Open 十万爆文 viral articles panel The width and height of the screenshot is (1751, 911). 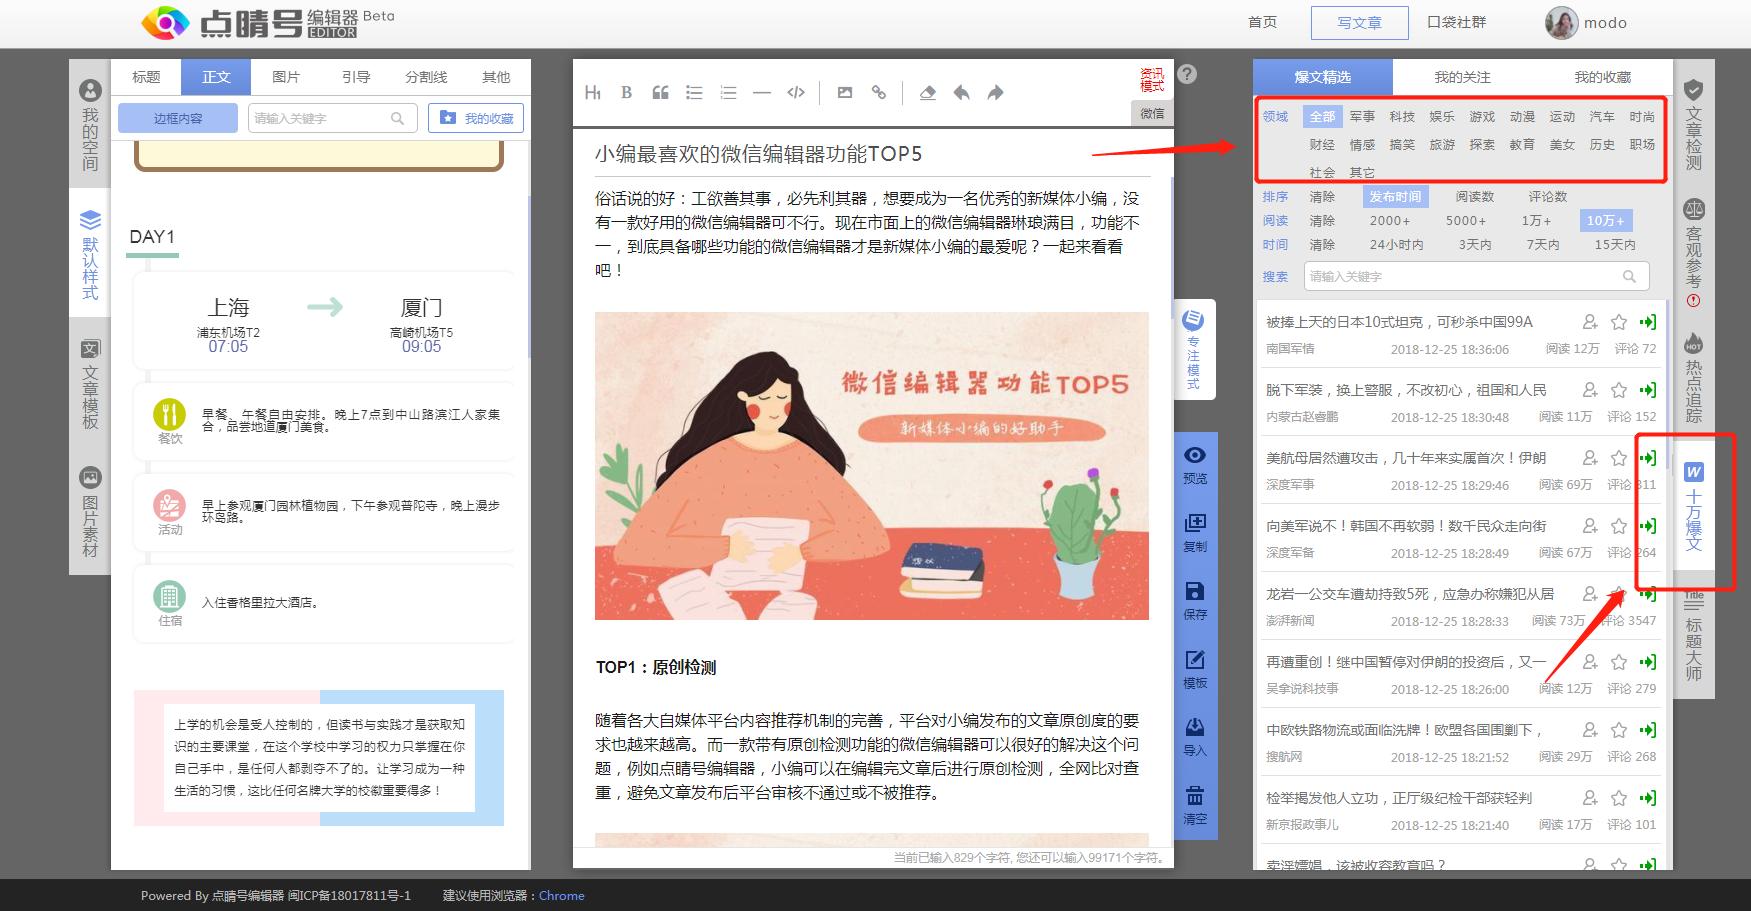(1693, 506)
